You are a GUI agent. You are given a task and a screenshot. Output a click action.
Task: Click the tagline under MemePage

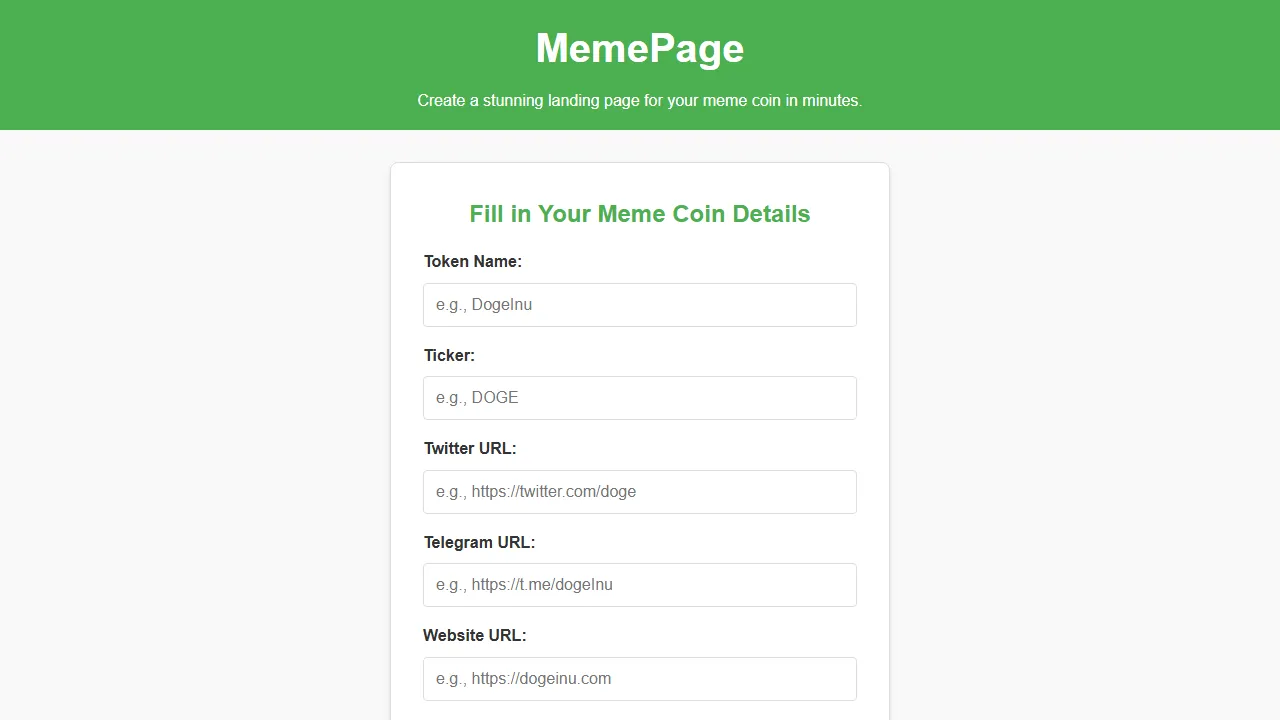[x=639, y=100]
